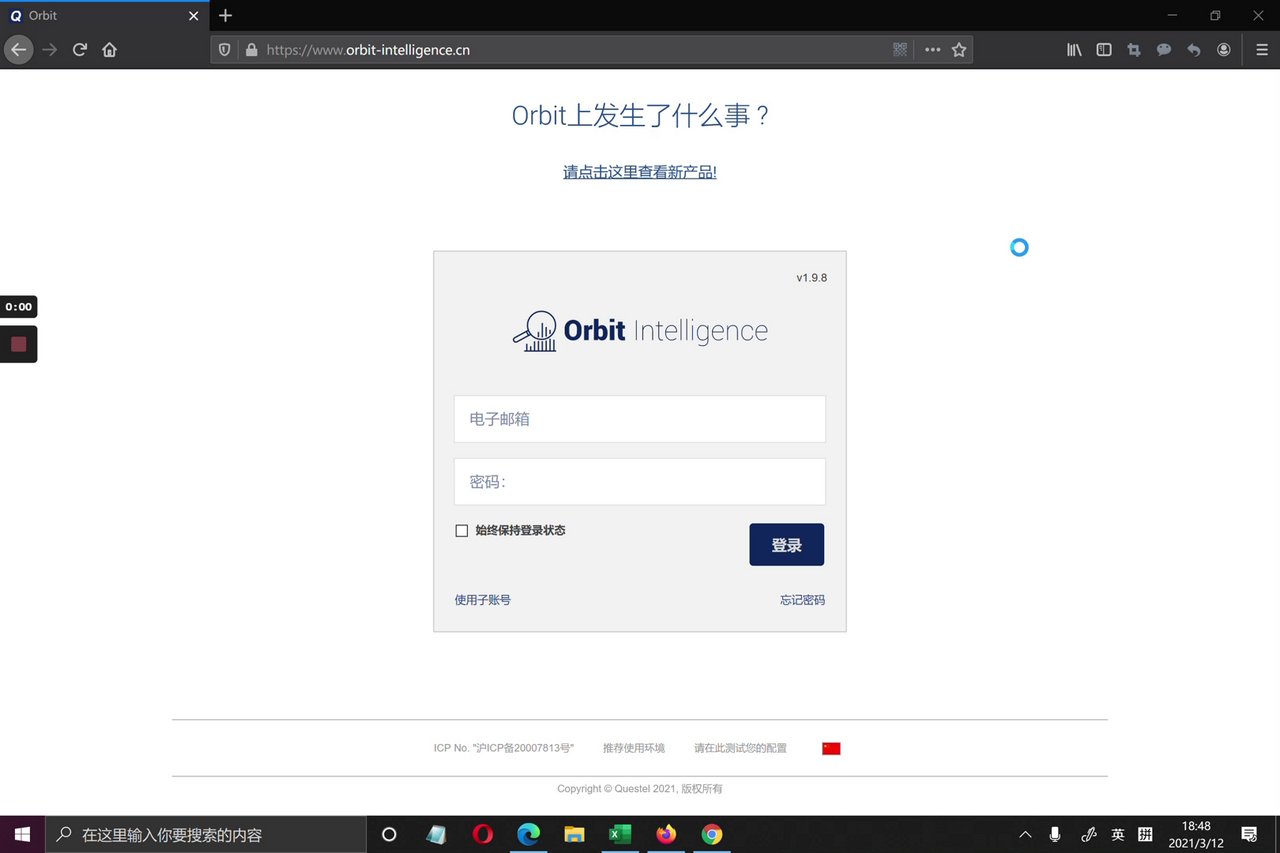Close the Orbit browser tab

click(194, 16)
